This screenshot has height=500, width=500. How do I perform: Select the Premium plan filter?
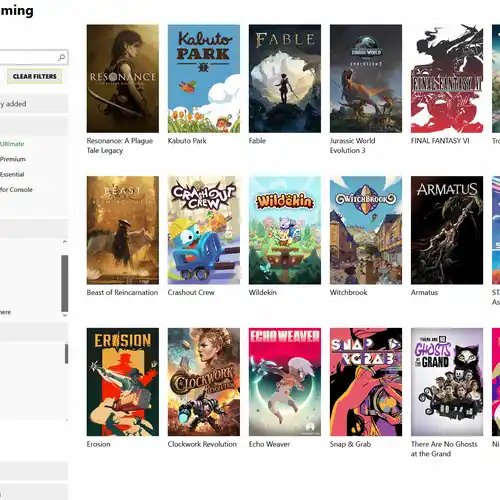[x=13, y=159]
